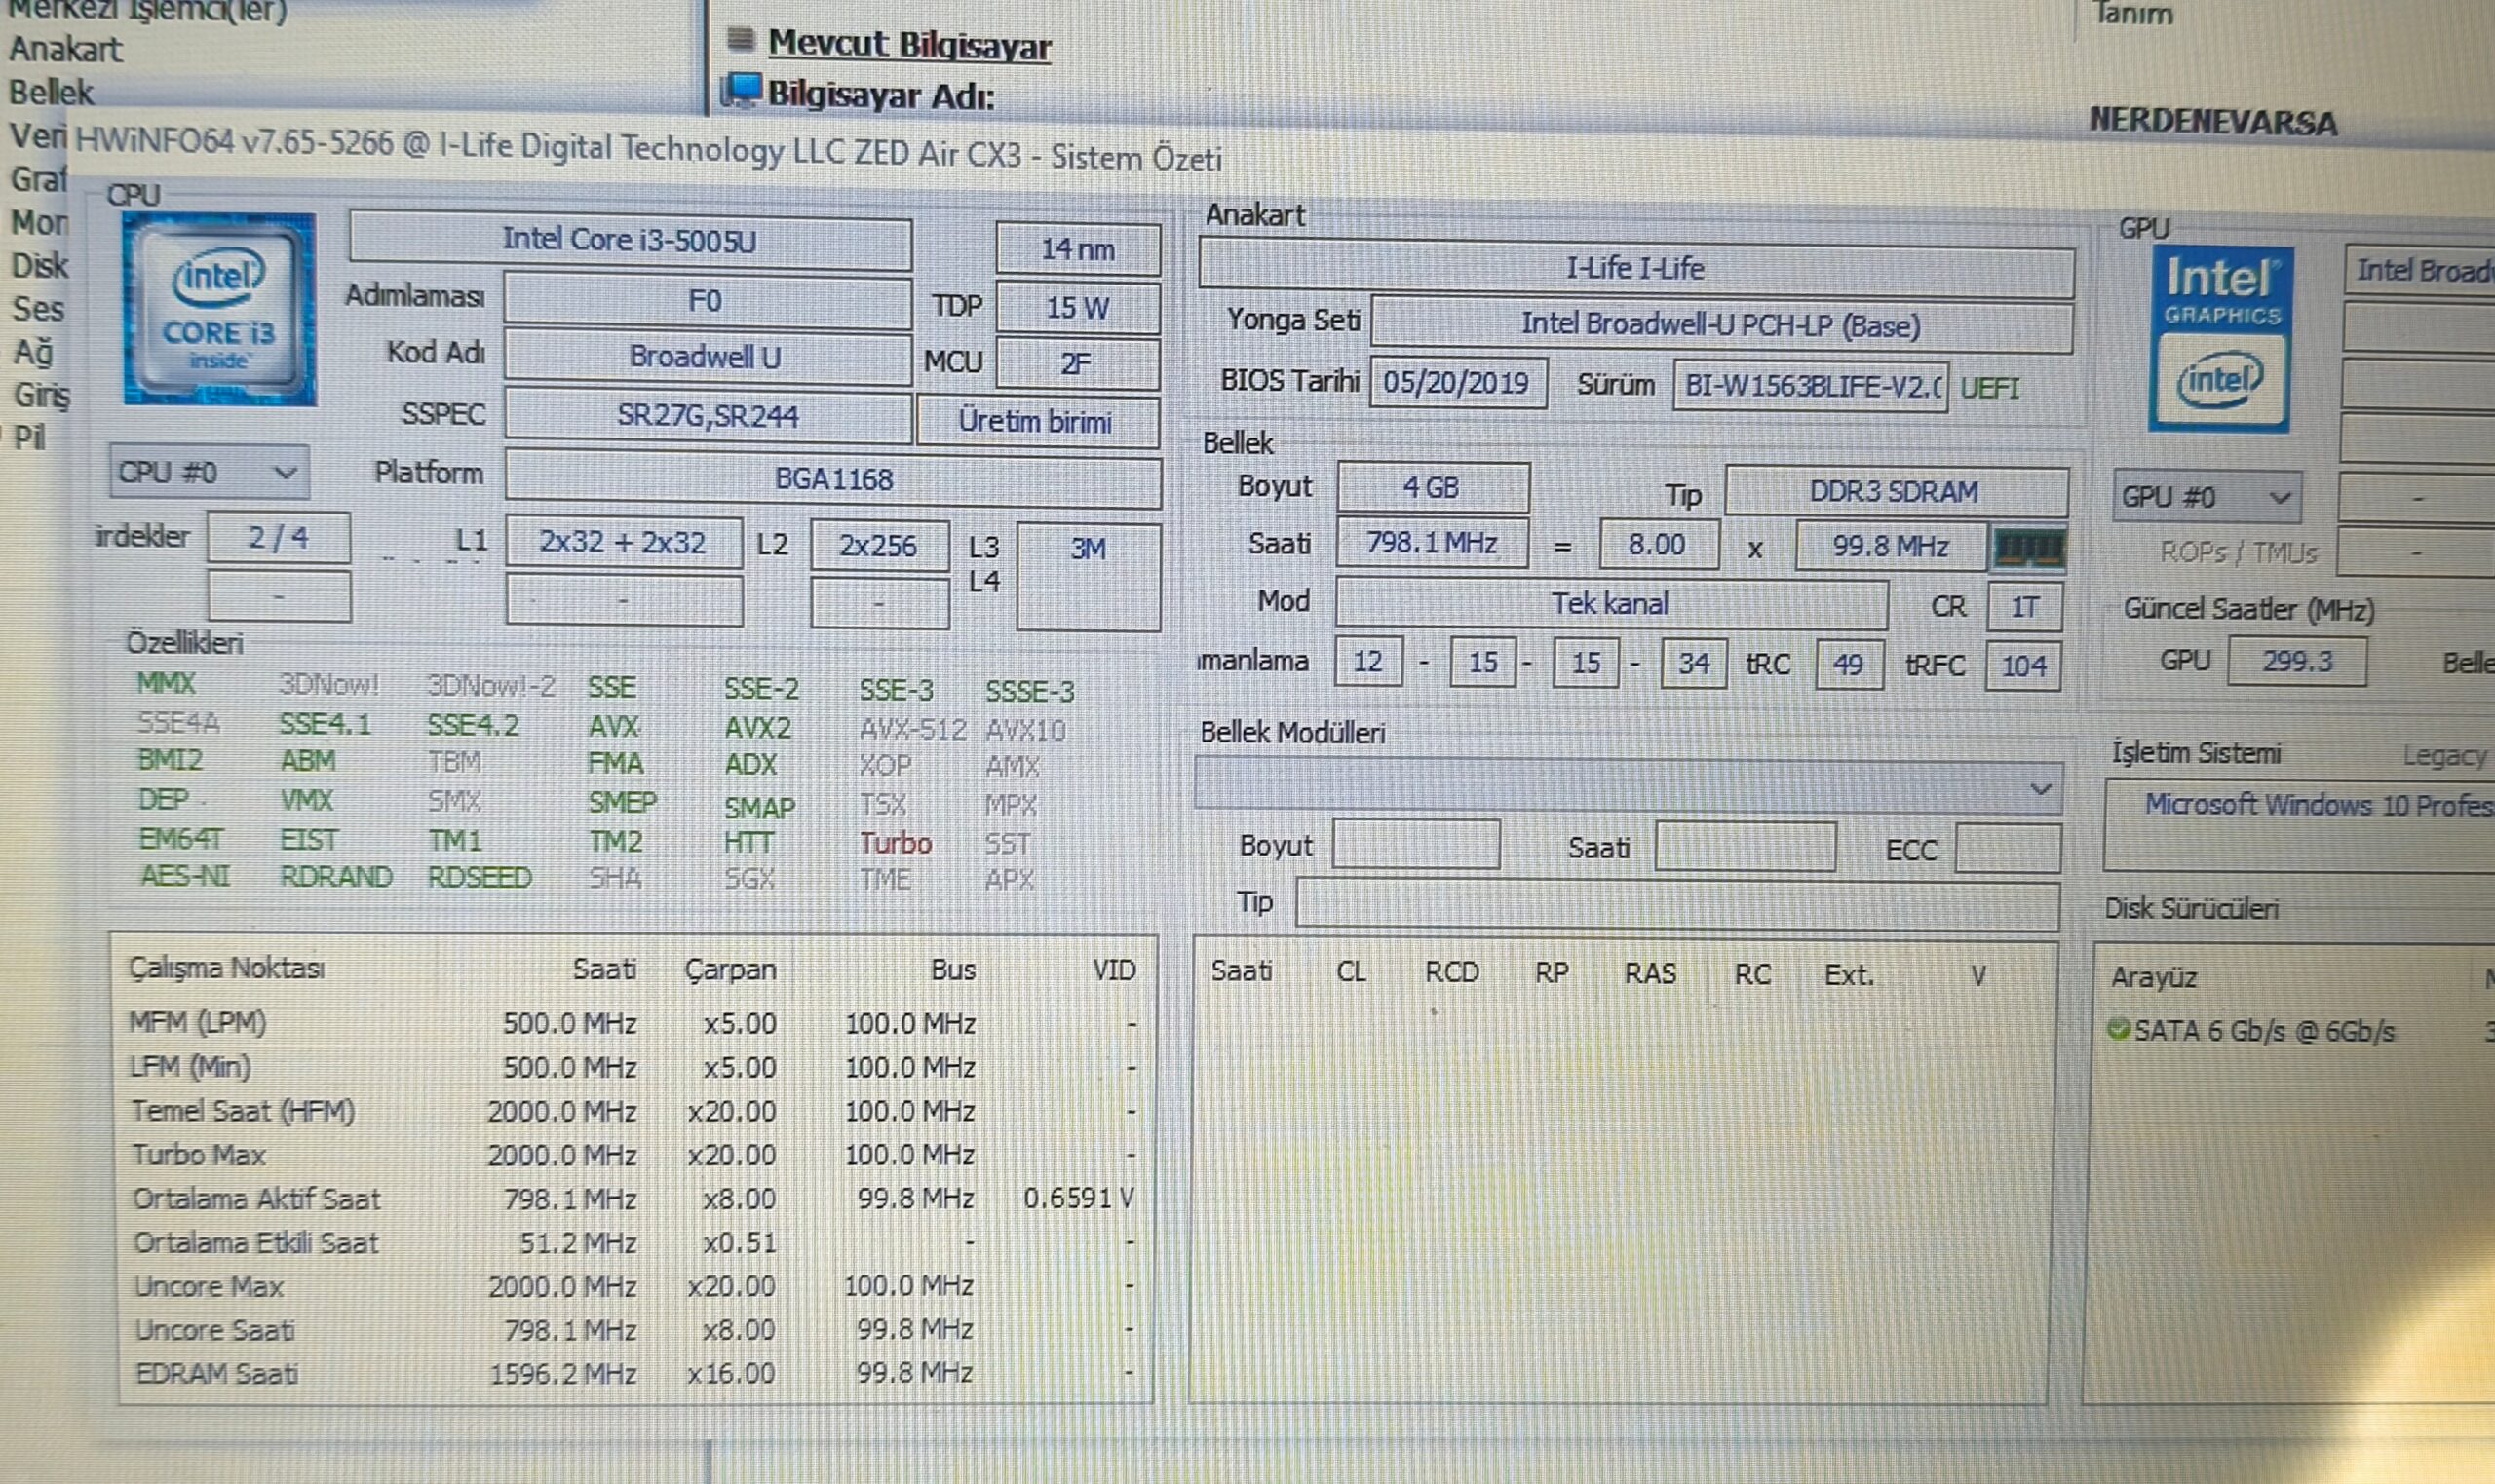Click the Ortalama Etkili Saat row

(x=634, y=1242)
